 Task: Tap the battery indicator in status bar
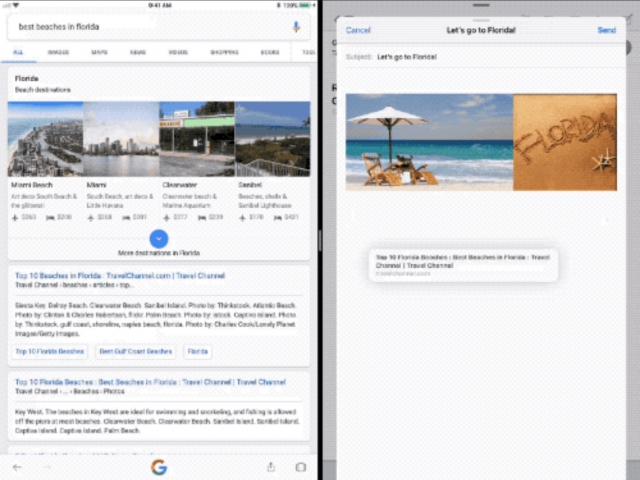(x=304, y=5)
